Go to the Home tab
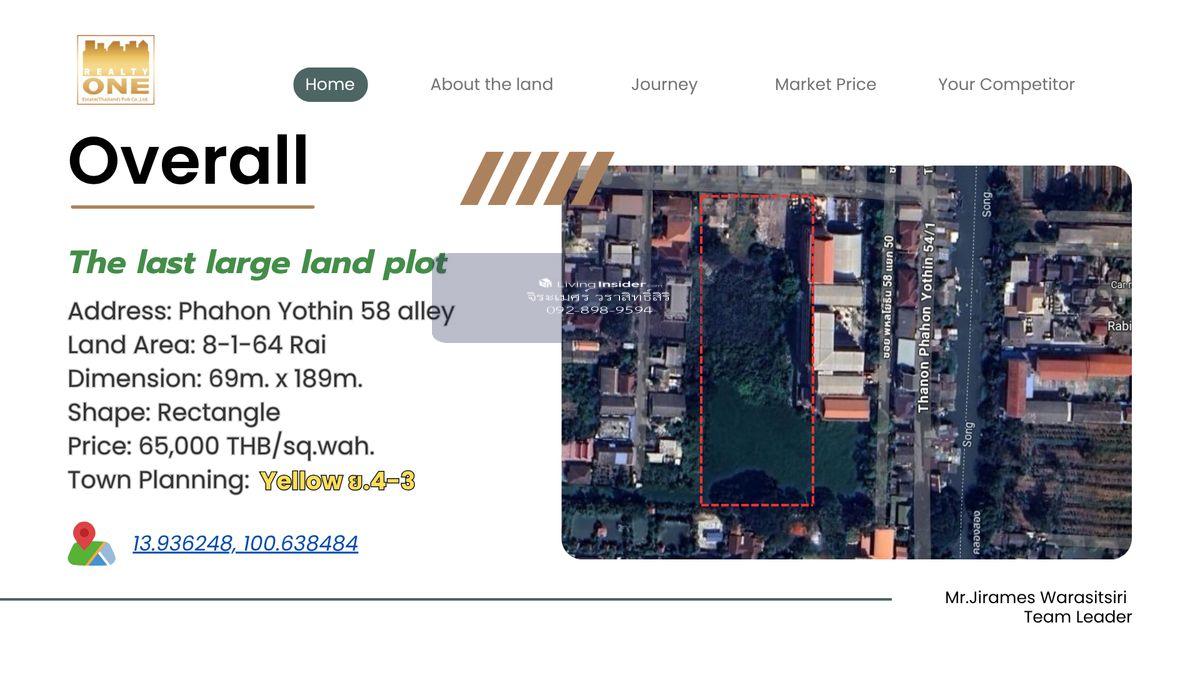This screenshot has height=675, width=1200. click(330, 85)
